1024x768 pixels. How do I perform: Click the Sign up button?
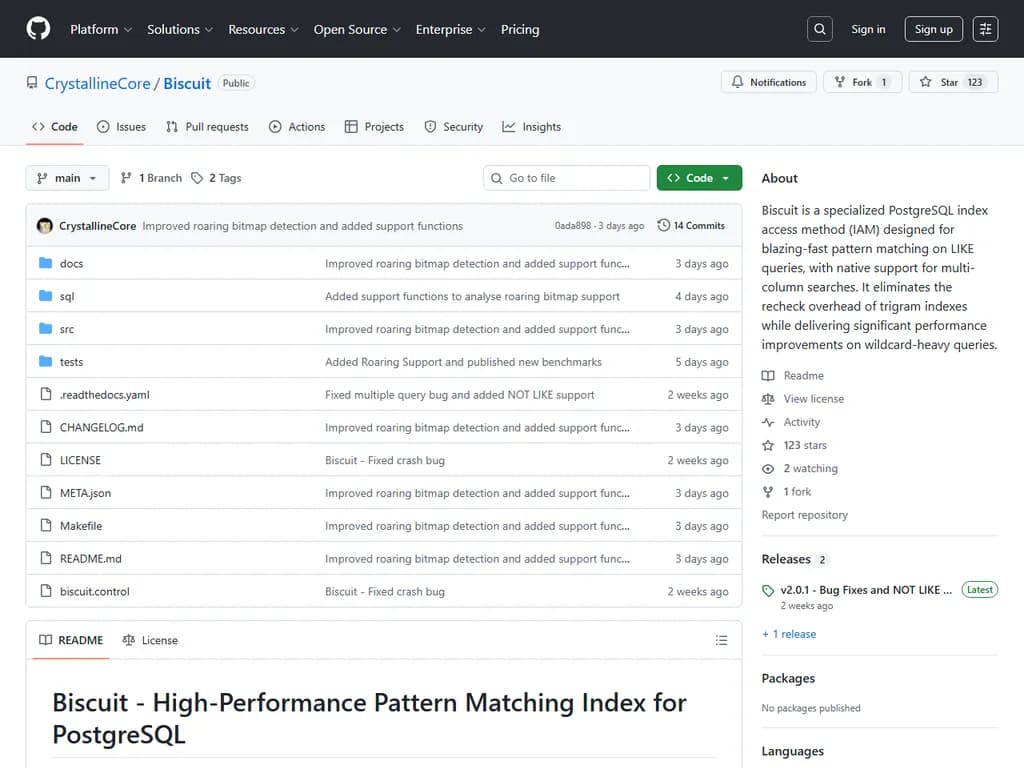pos(933,29)
